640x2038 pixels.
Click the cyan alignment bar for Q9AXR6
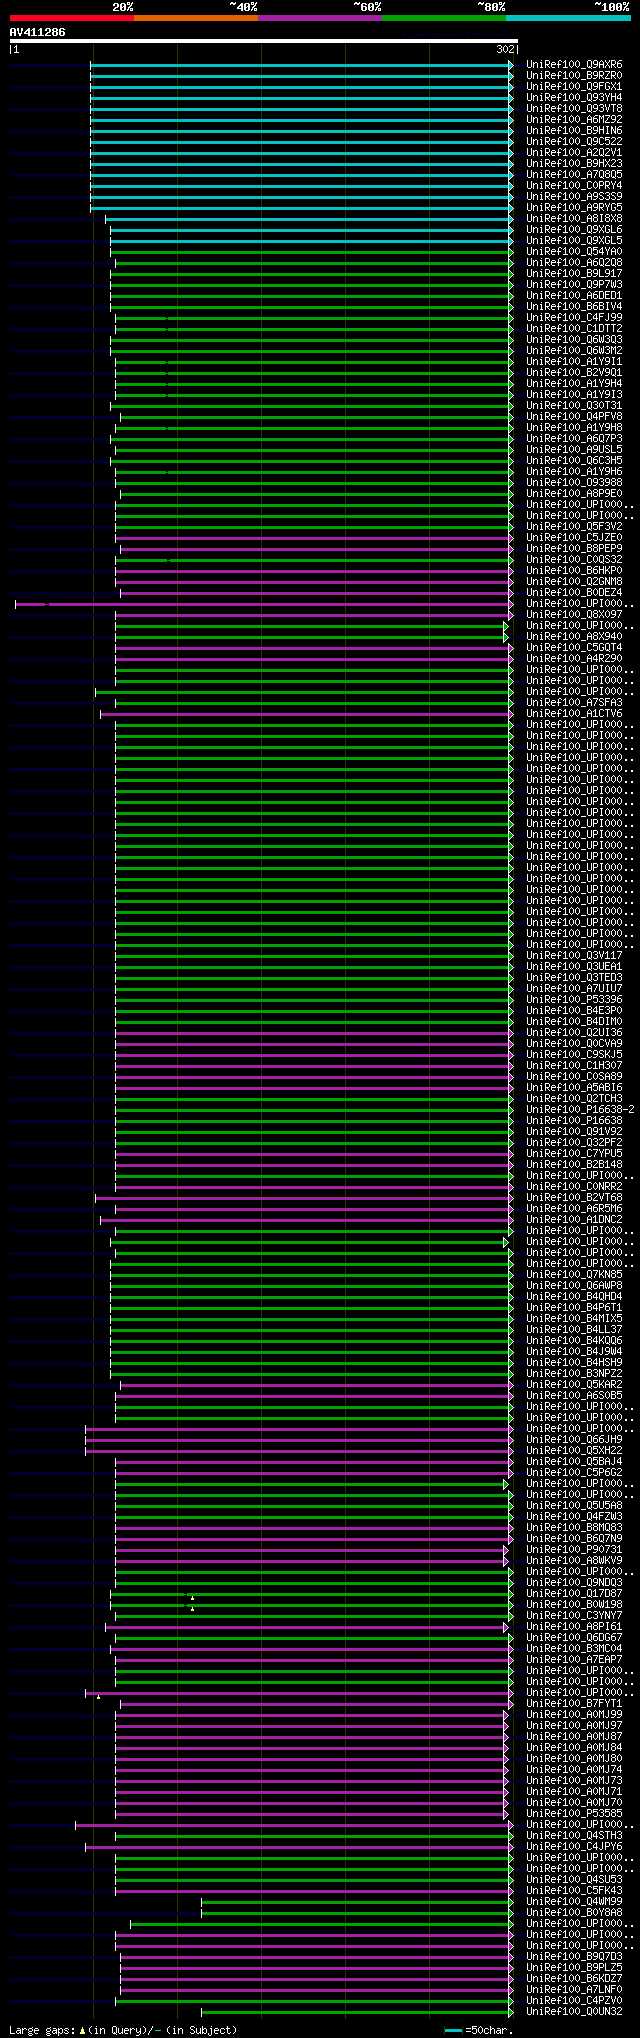[301, 65]
